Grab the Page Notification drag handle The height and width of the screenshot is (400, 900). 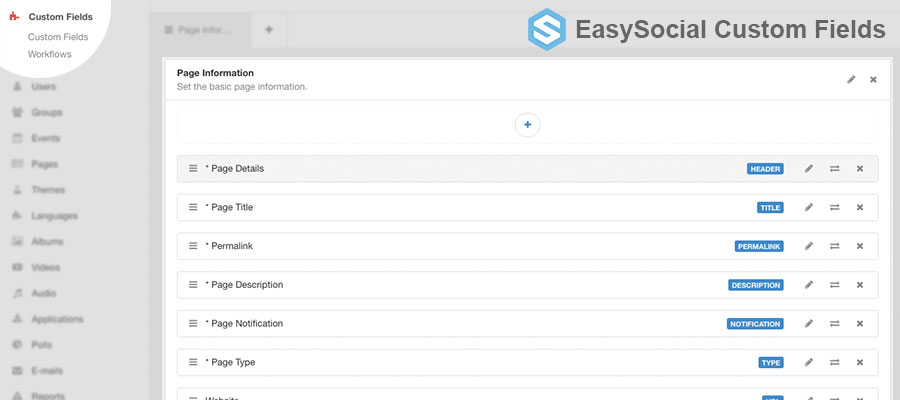(x=193, y=324)
